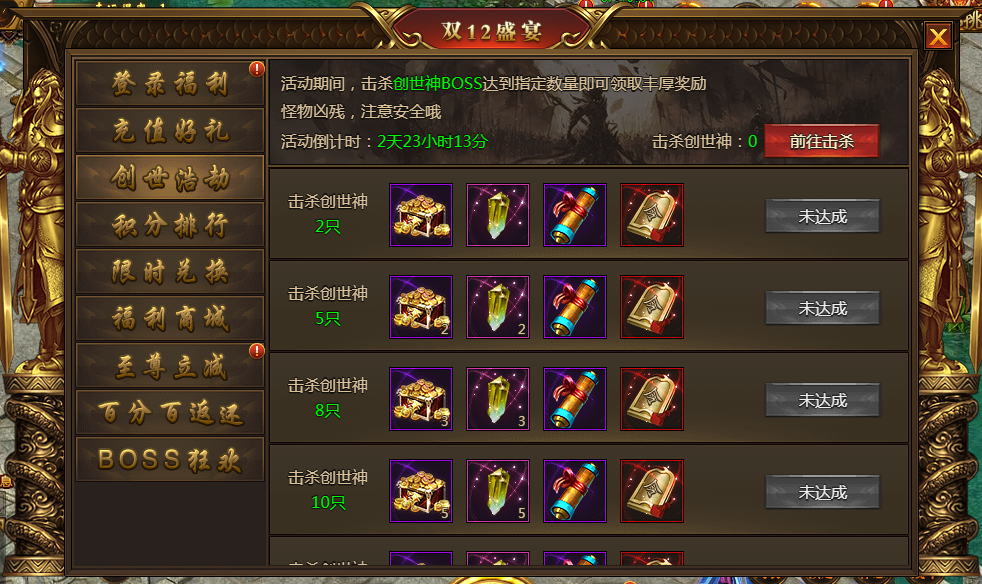Click the scroll reward icon in the 8只 row
Image resolution: width=982 pixels, height=584 pixels.
pos(575,399)
